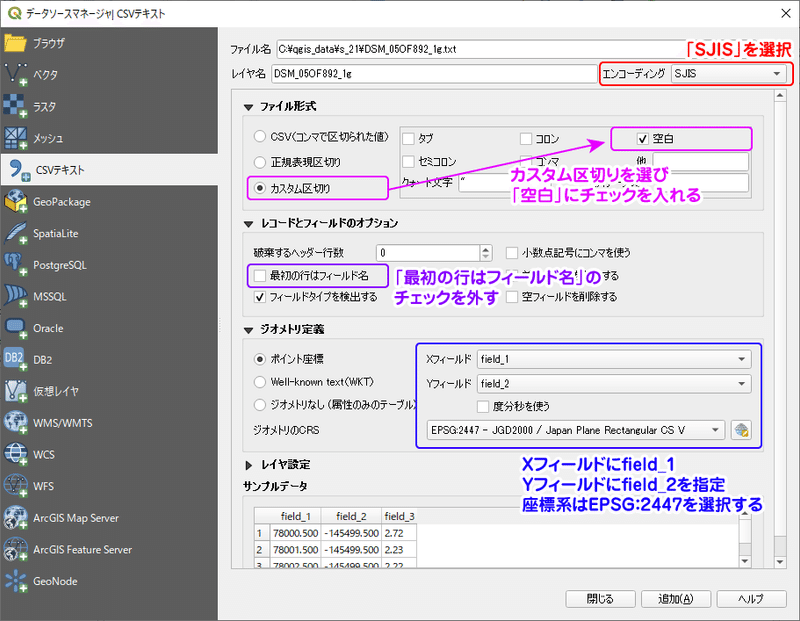Select the Raster (ラスタ) source icon
This screenshot has width=800, height=621.
click(x=15, y=106)
